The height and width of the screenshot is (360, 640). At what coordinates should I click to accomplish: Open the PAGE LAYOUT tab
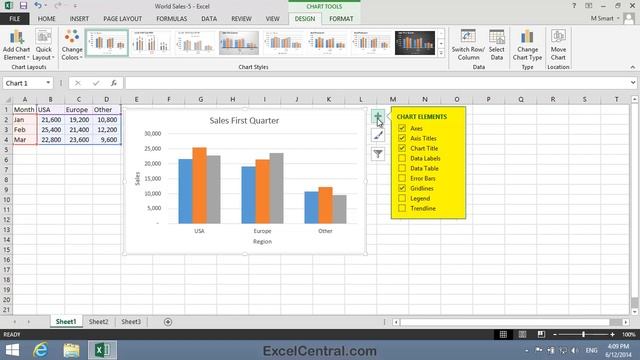coord(122,19)
